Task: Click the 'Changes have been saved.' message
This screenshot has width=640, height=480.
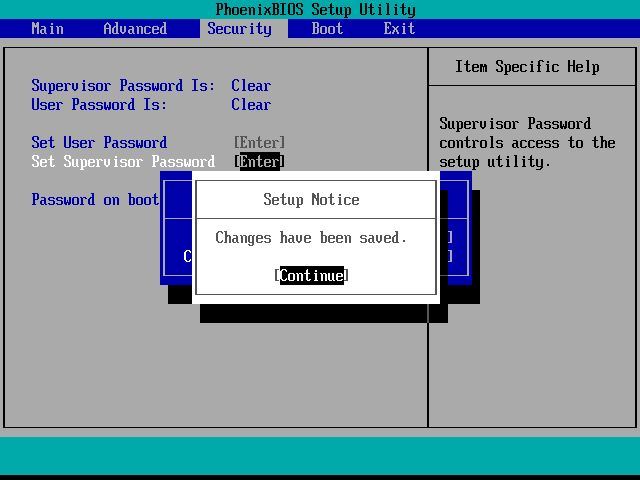Action: [311, 238]
